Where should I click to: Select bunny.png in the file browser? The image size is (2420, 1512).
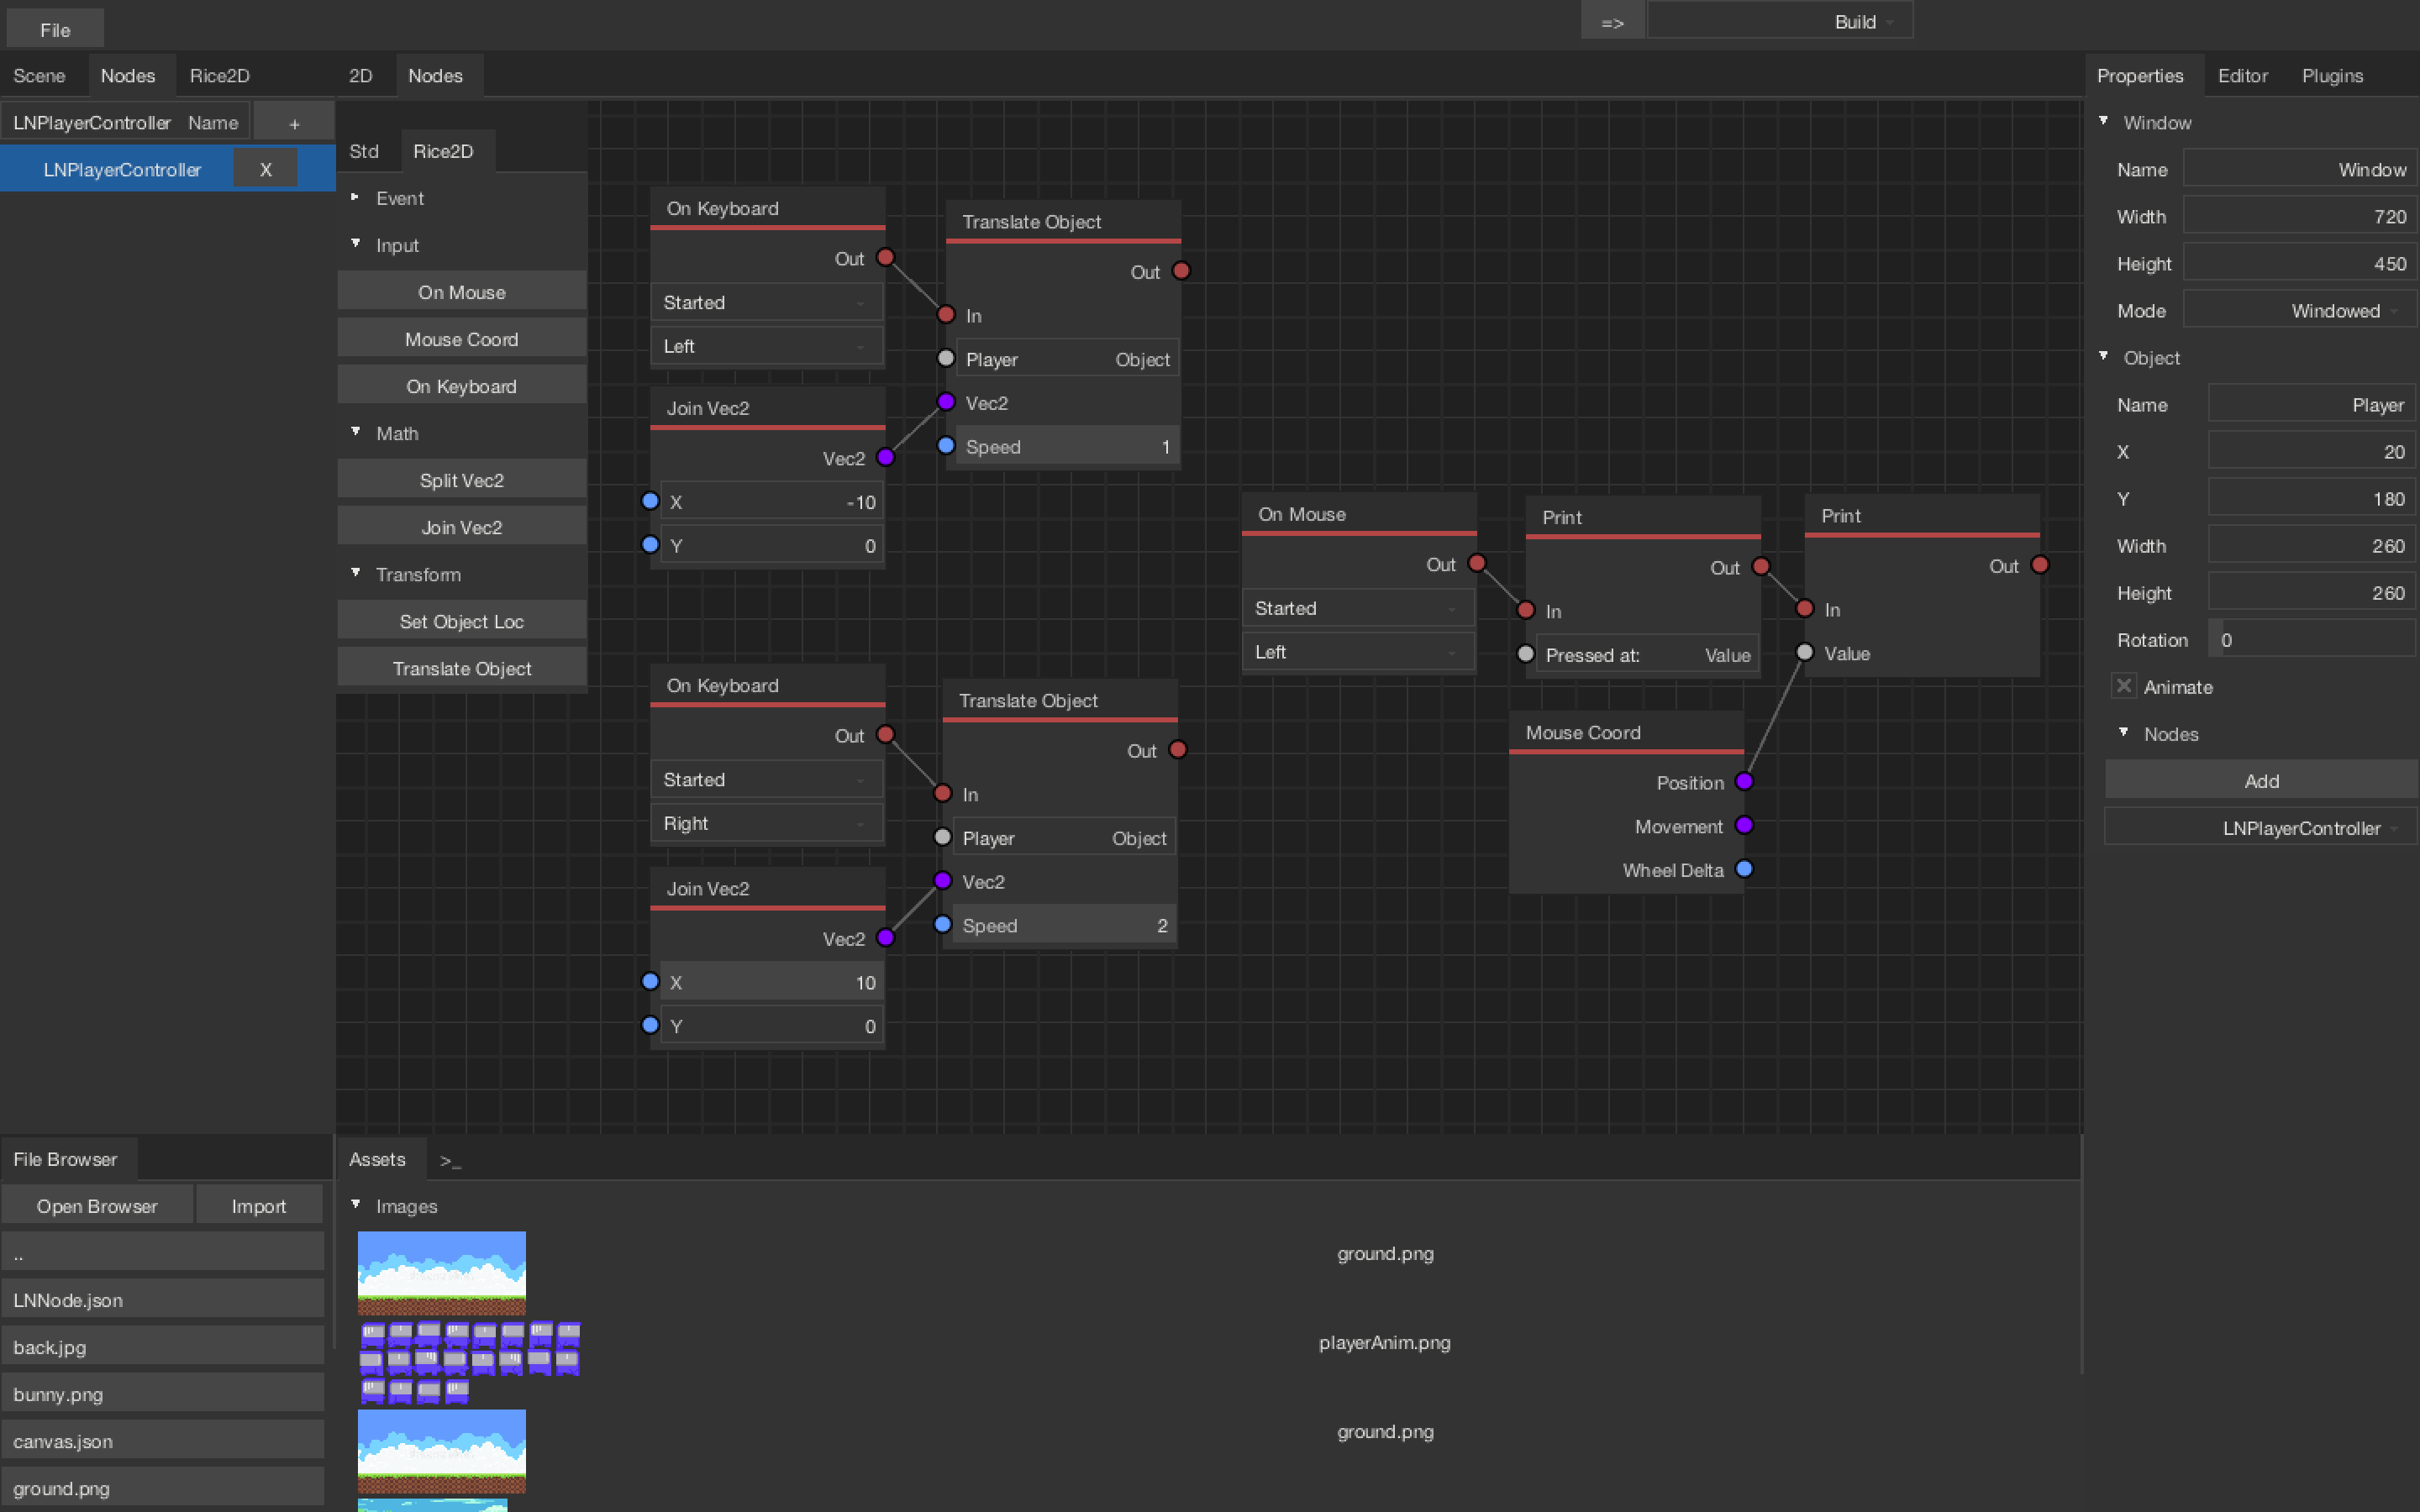pos(163,1393)
